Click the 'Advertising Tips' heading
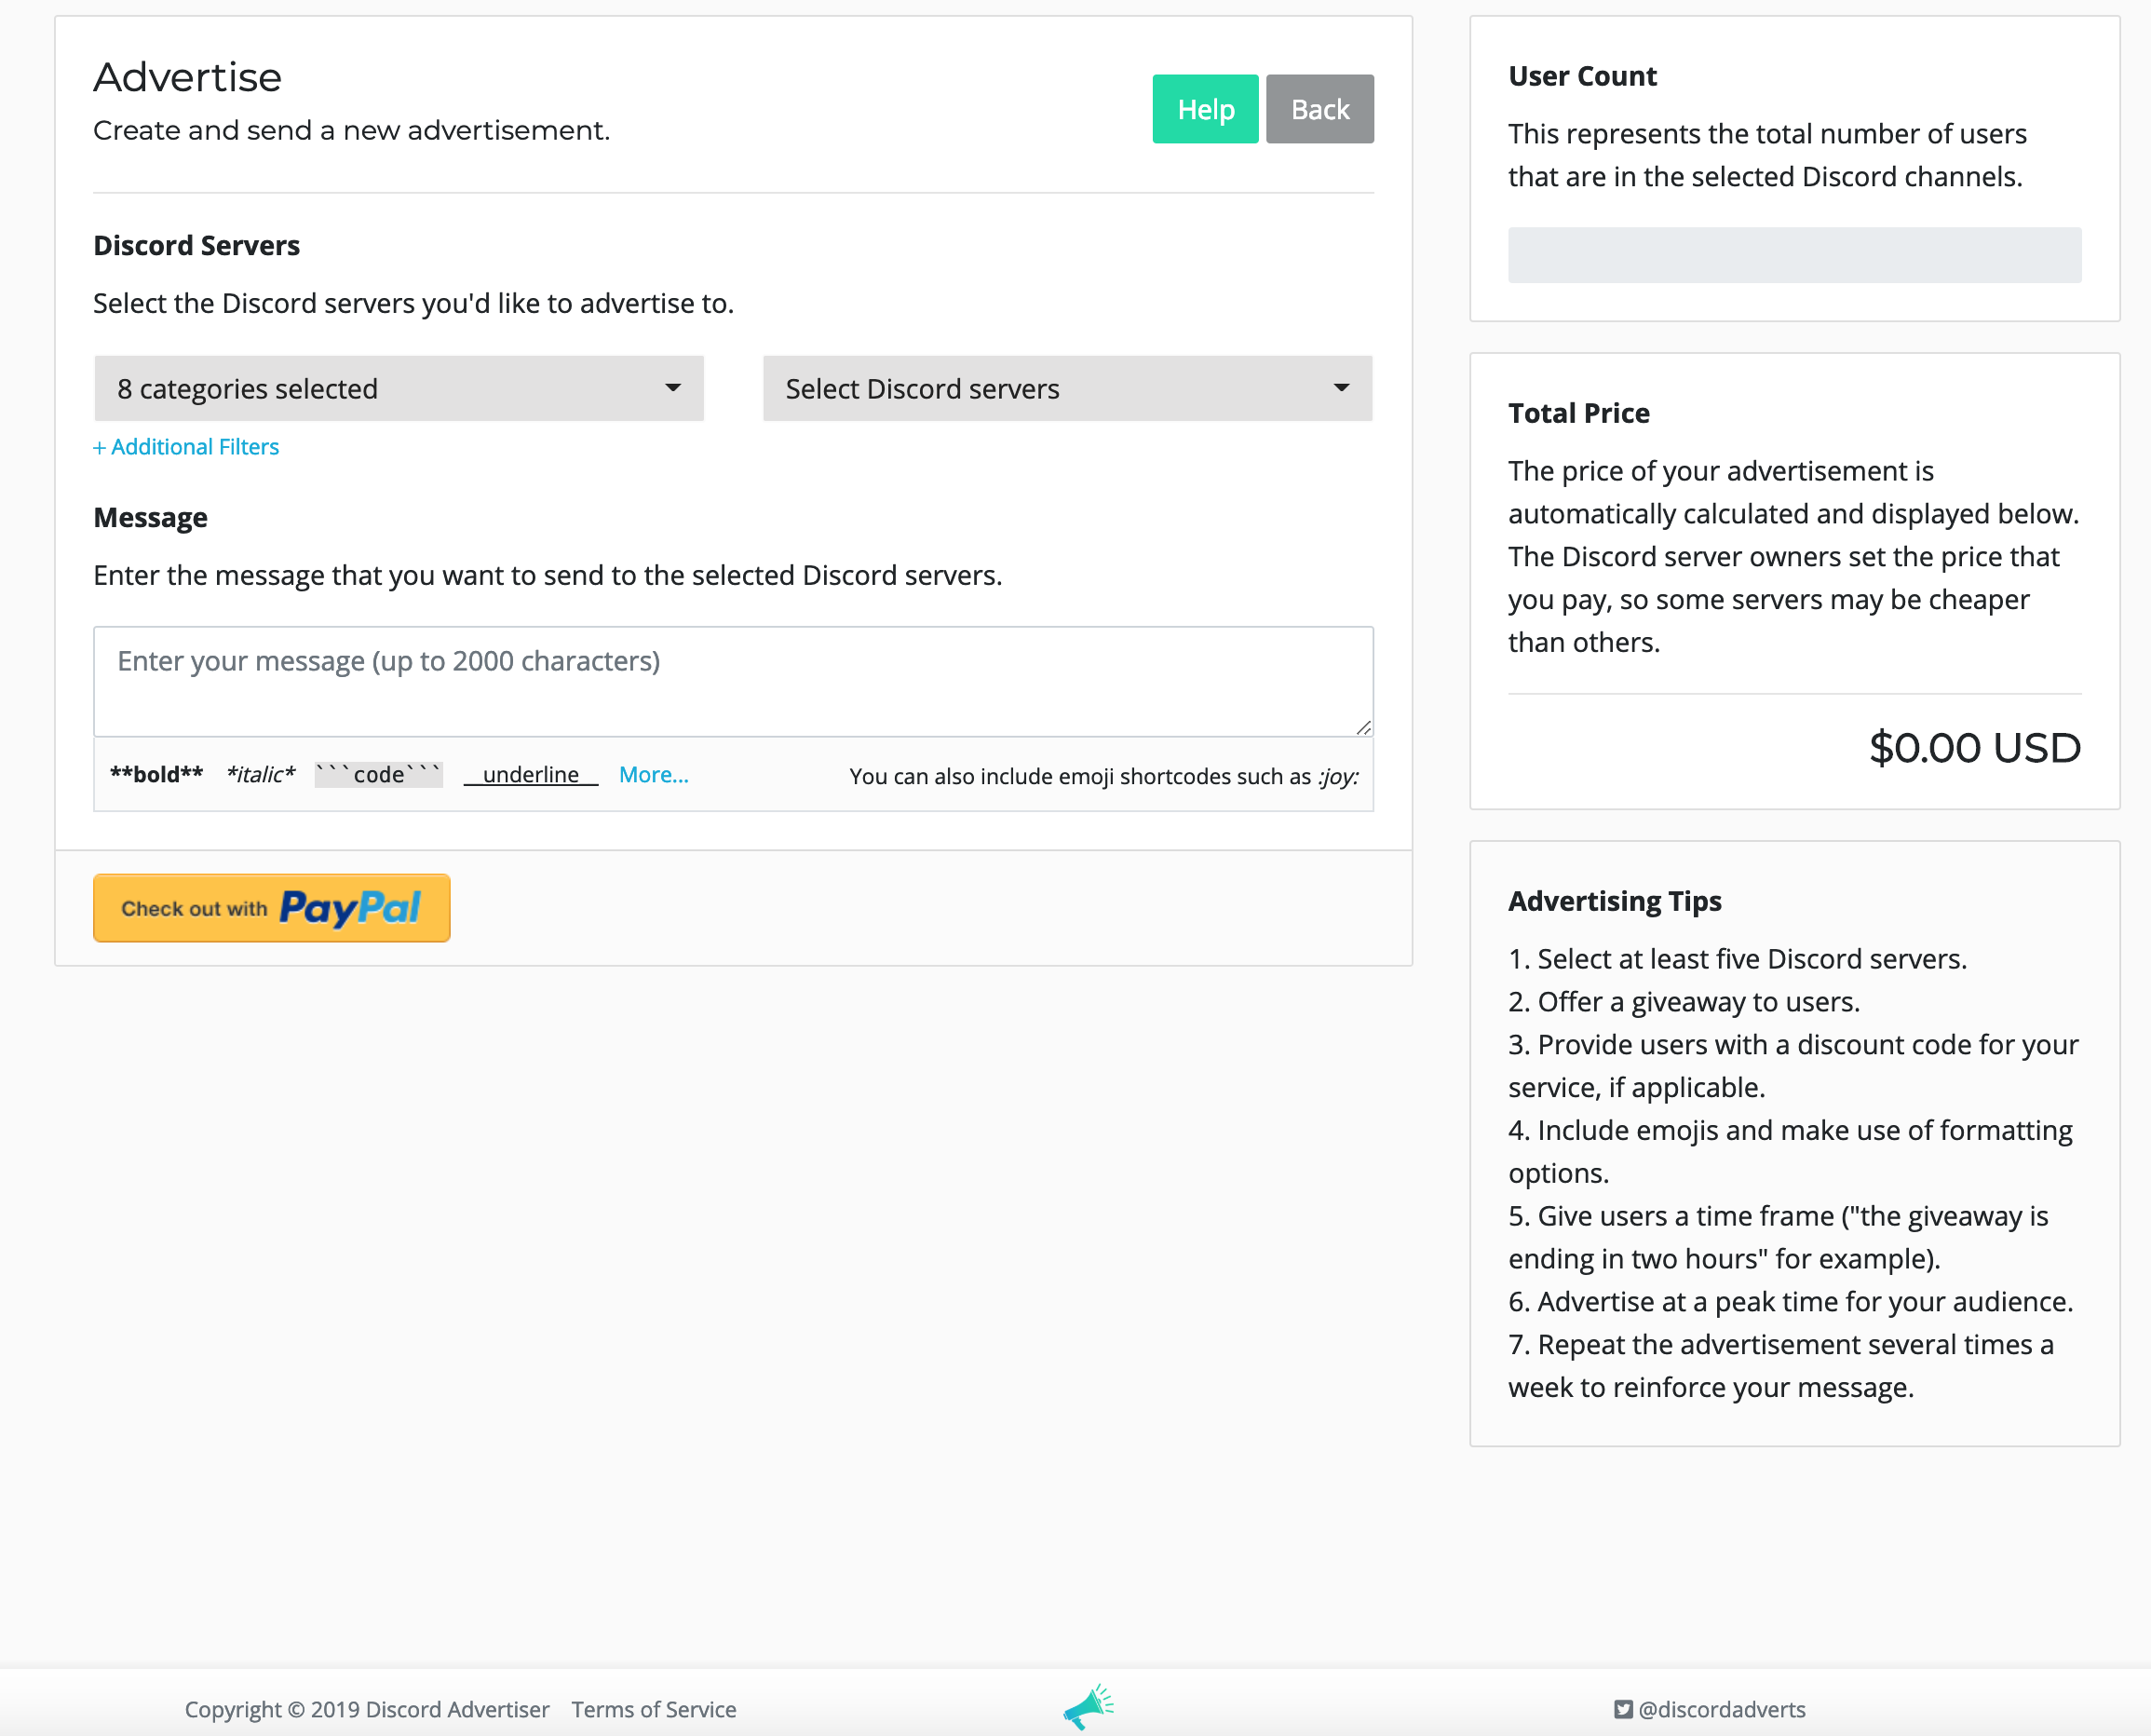The height and width of the screenshot is (1736, 2151). coord(1615,902)
